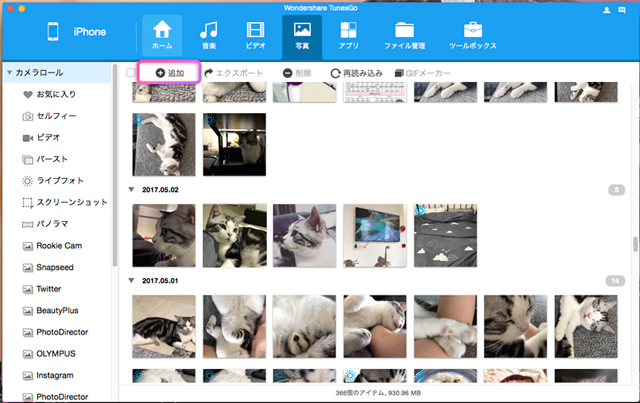Collapse the 2017.05.02 date group
This screenshot has width=640, height=403.
(x=131, y=189)
